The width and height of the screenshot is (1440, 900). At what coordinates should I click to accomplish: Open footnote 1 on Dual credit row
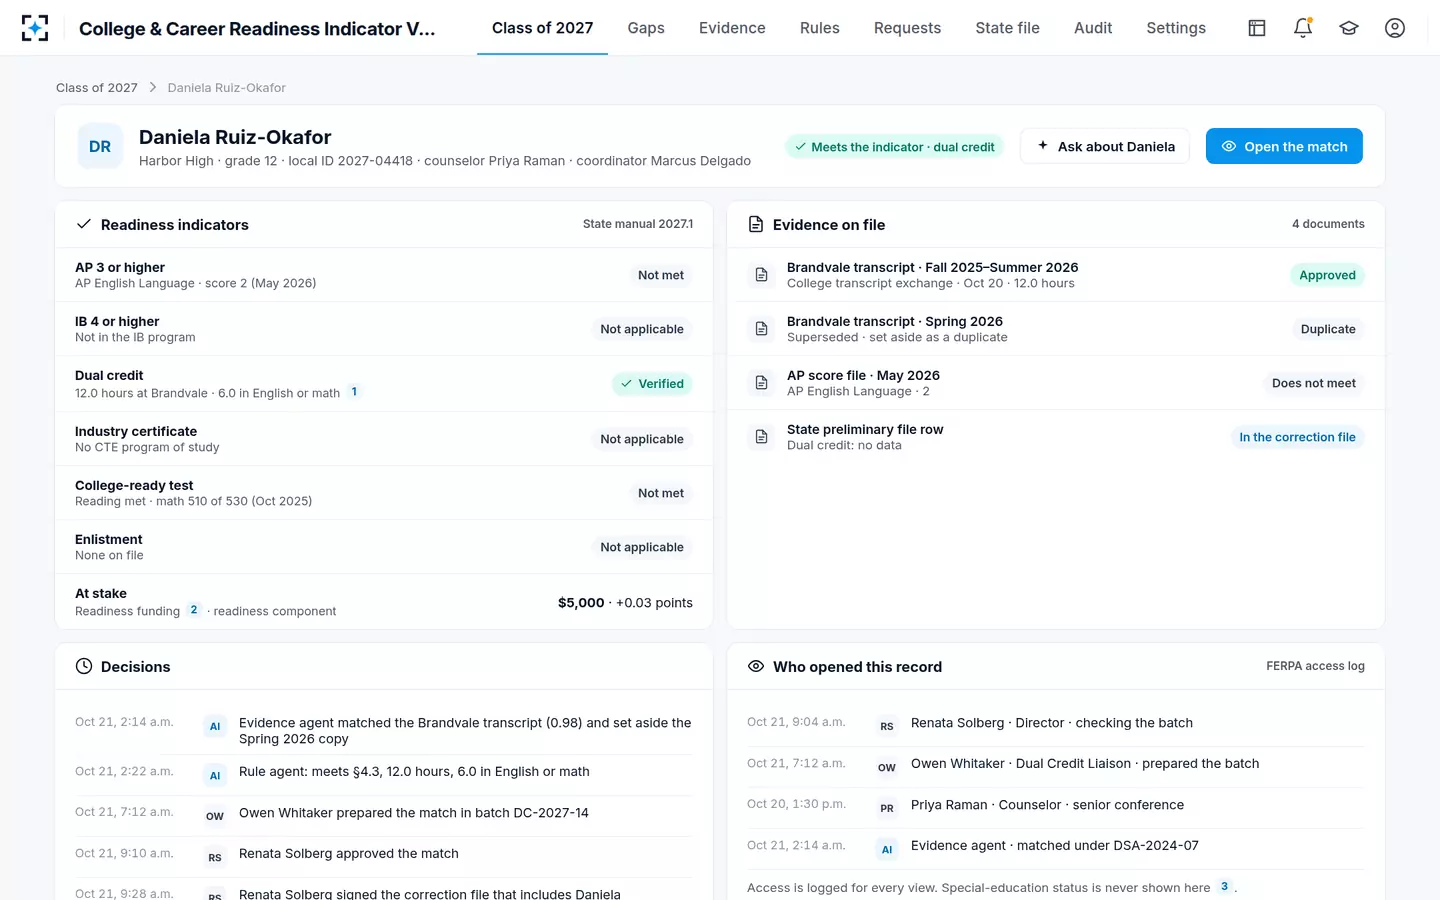[354, 392]
